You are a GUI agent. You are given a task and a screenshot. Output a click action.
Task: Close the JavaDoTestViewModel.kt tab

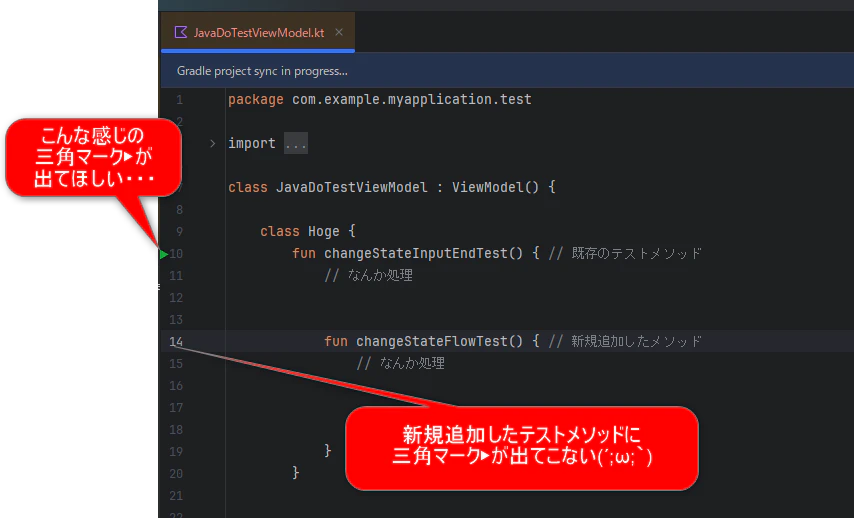339,32
